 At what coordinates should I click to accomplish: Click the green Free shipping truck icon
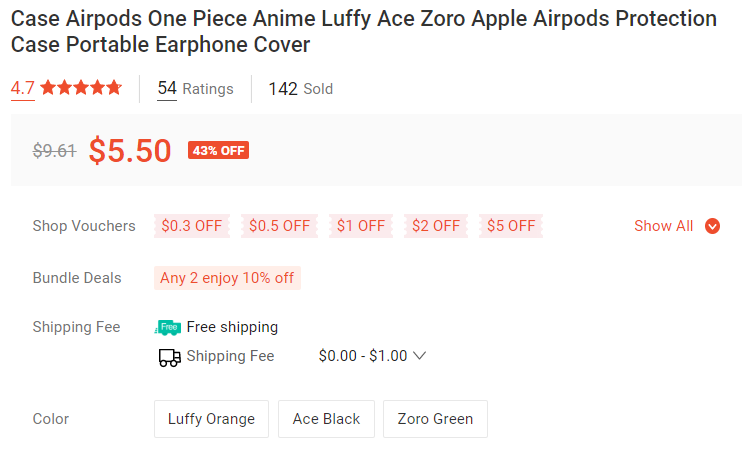169,327
